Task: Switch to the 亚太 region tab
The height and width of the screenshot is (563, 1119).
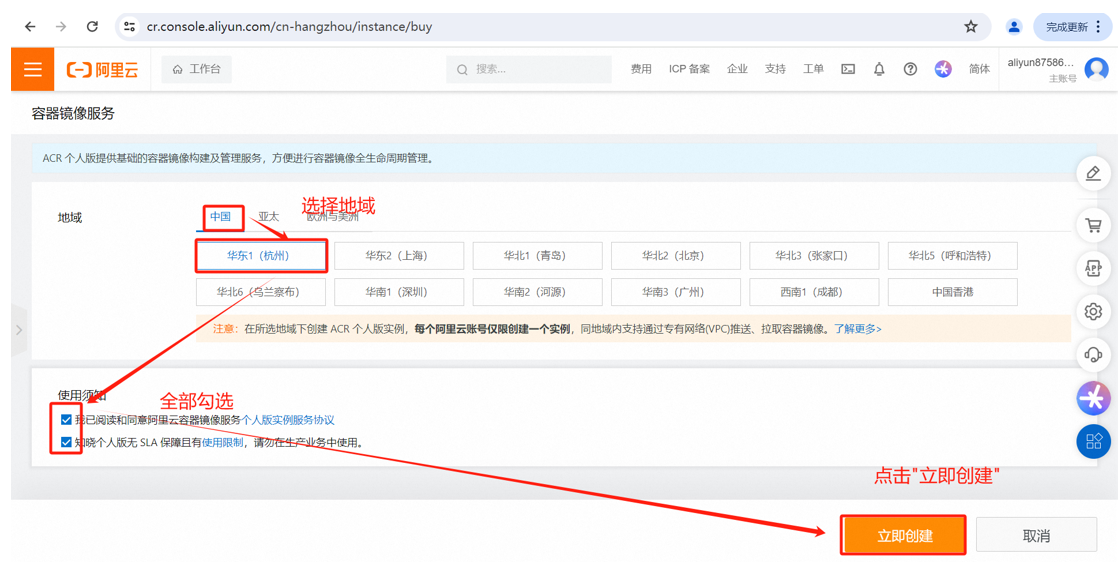Action: pos(268,217)
